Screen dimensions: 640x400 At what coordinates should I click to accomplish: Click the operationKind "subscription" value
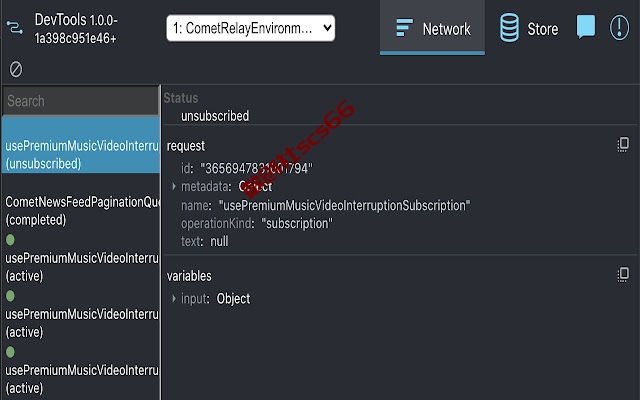(x=297, y=223)
